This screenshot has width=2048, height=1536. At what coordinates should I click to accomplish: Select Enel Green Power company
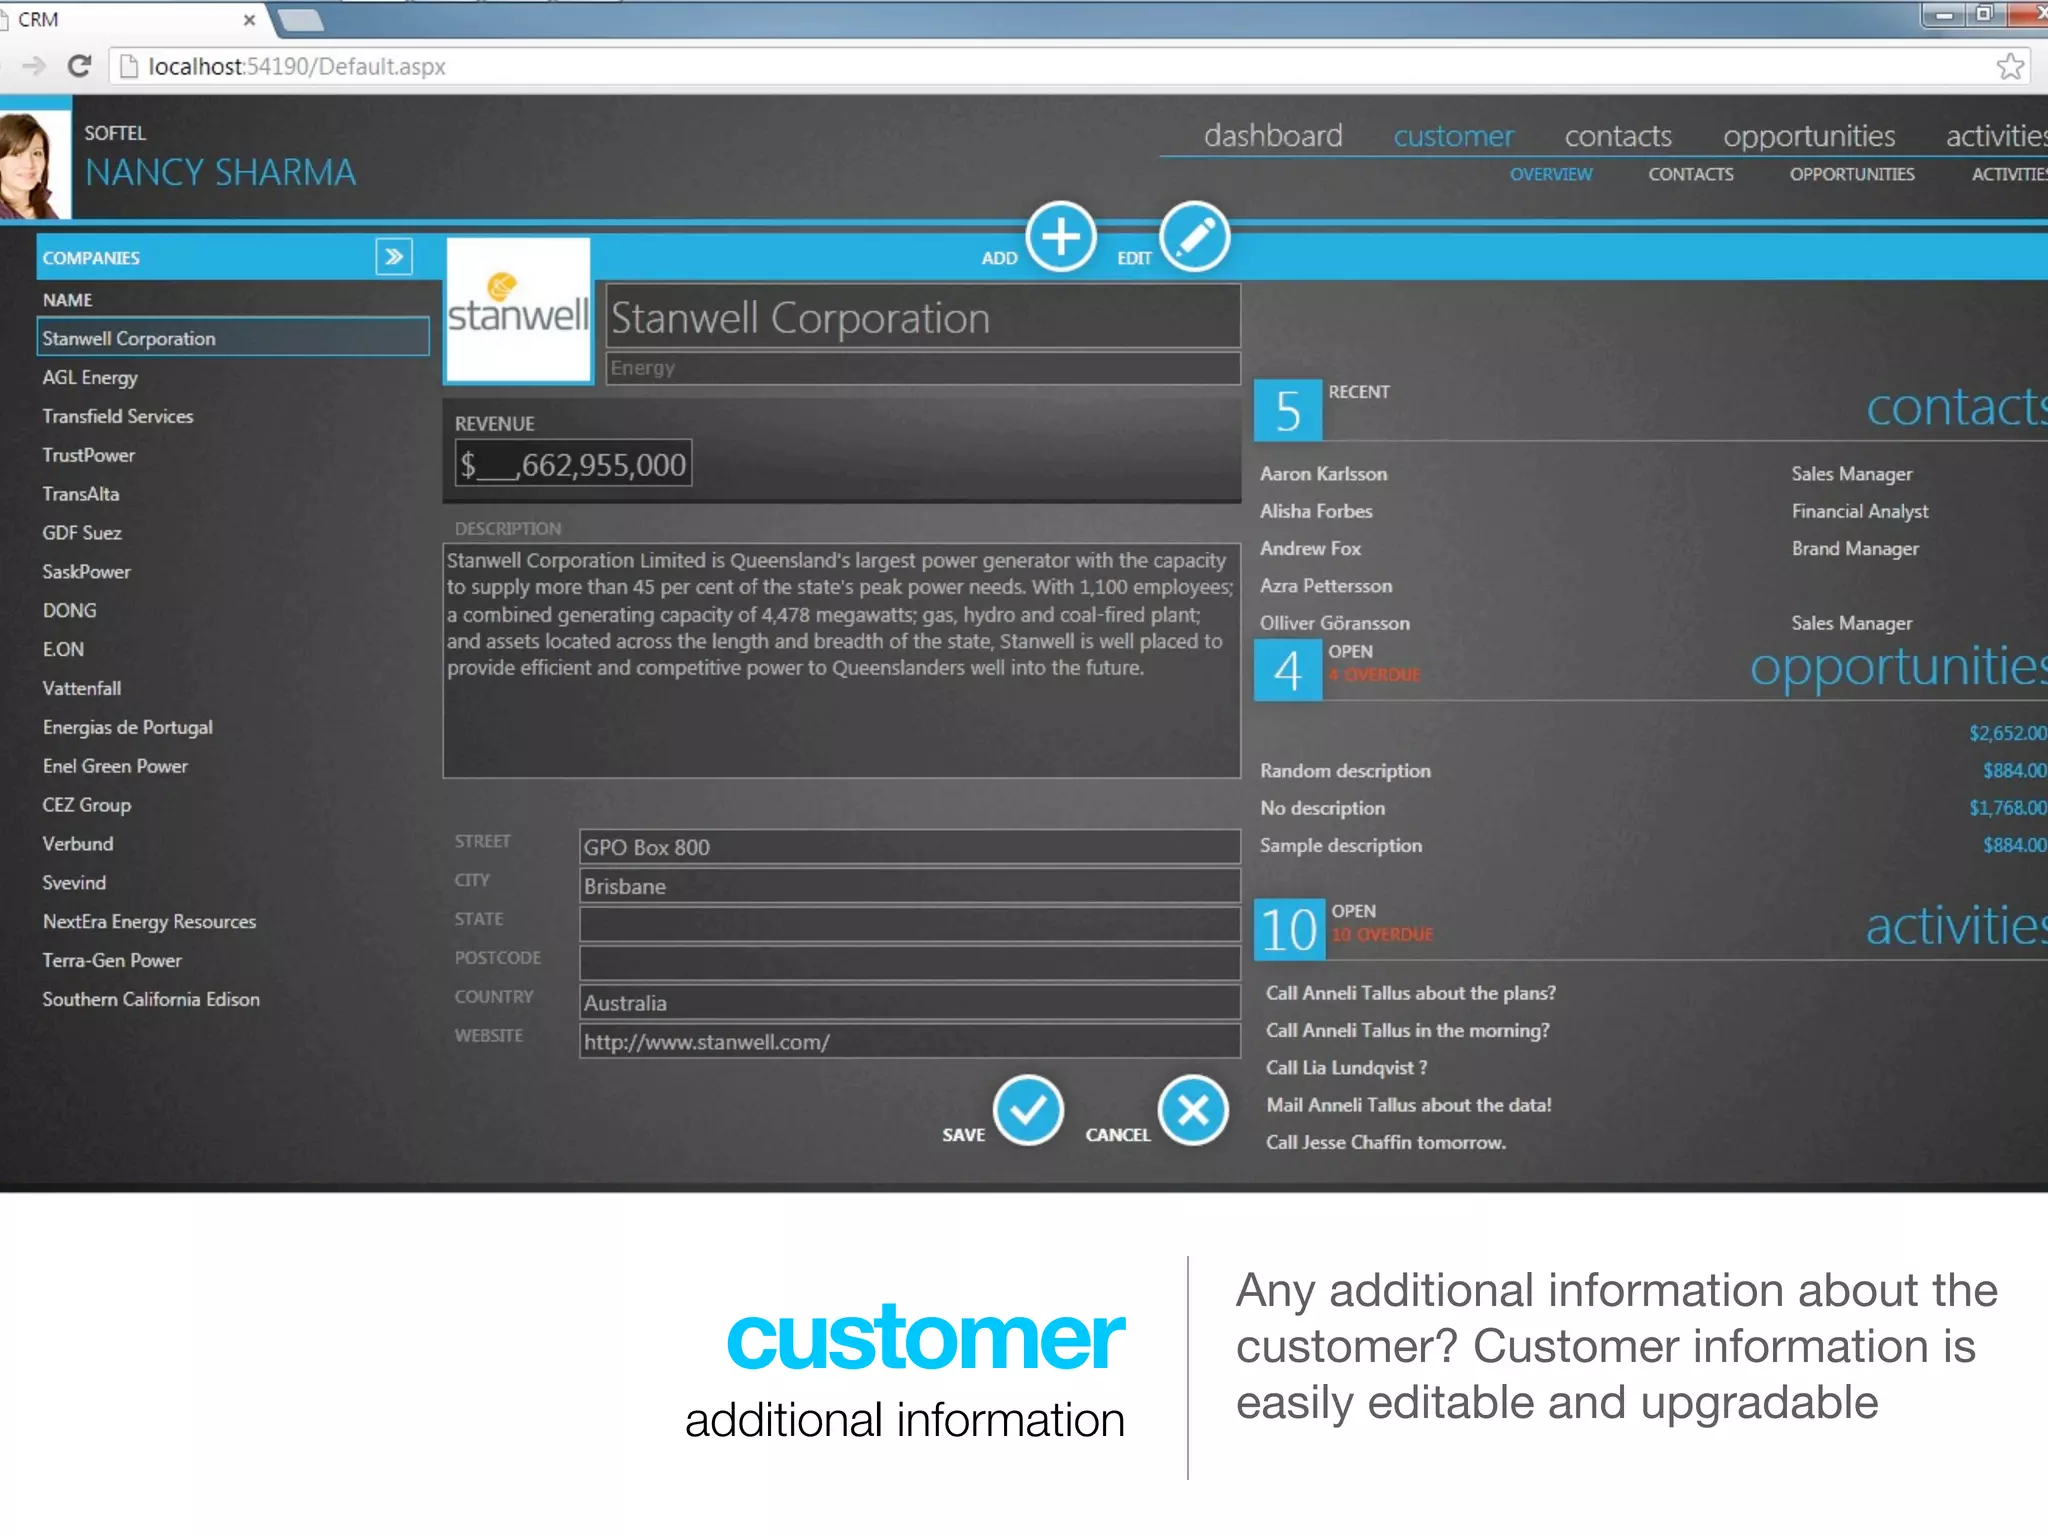pyautogui.click(x=115, y=766)
